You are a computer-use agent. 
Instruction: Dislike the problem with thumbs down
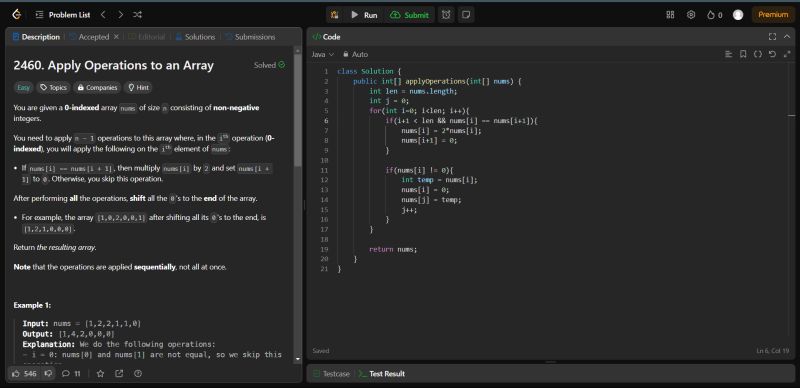click(48, 374)
